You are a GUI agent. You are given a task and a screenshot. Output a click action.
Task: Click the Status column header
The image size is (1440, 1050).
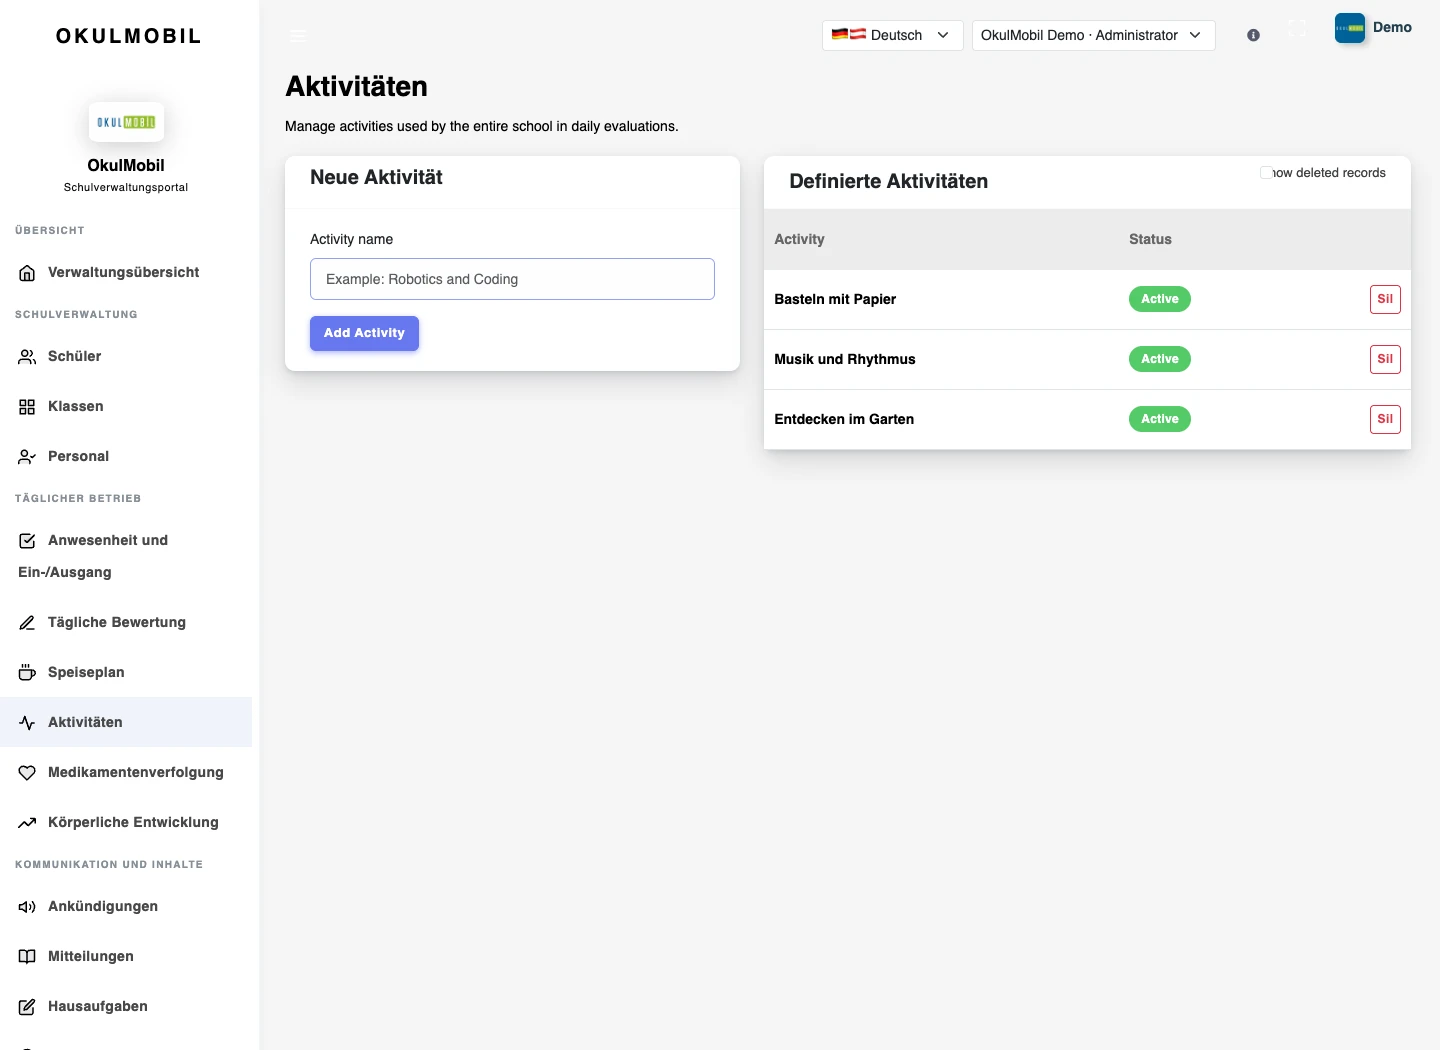(x=1150, y=239)
